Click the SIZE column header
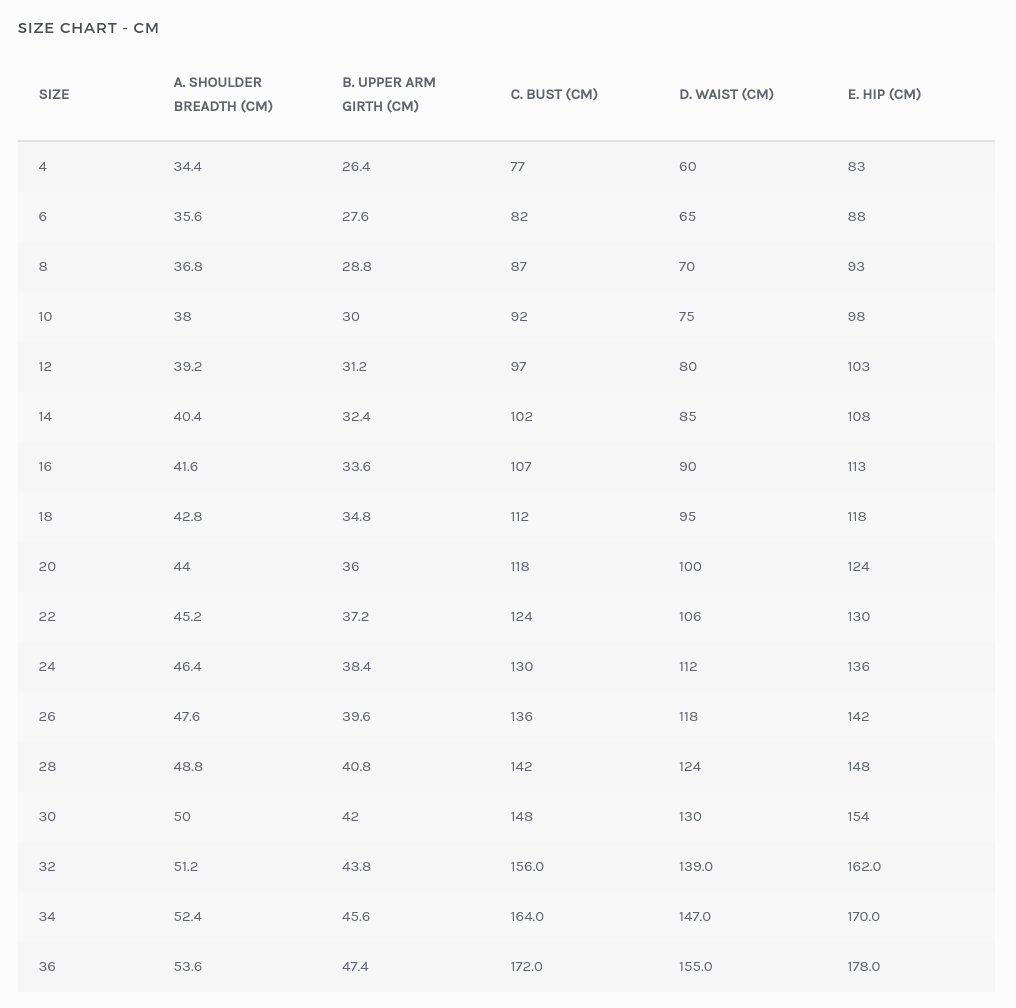1016x1008 pixels. point(54,94)
